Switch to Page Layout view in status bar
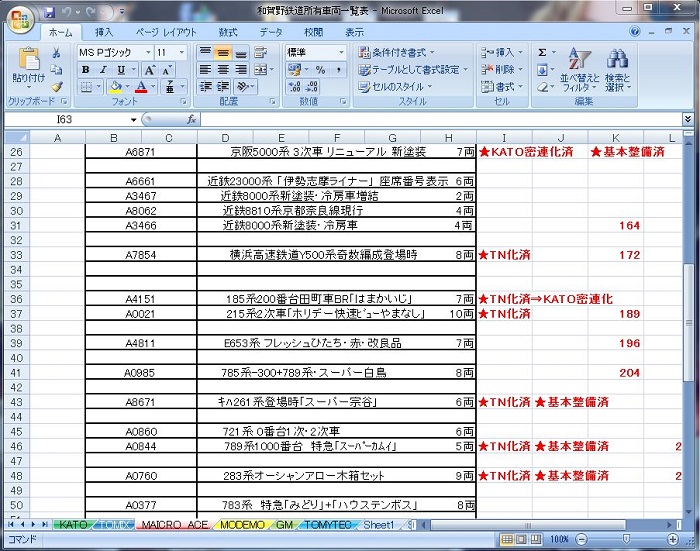The width and height of the screenshot is (700, 551). [x=521, y=539]
